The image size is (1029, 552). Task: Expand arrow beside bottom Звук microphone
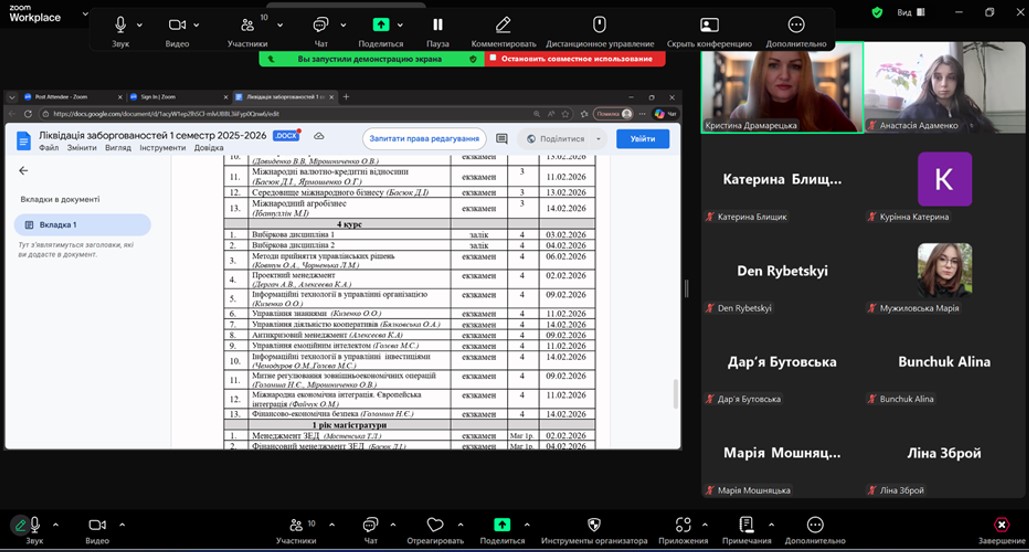point(56,524)
